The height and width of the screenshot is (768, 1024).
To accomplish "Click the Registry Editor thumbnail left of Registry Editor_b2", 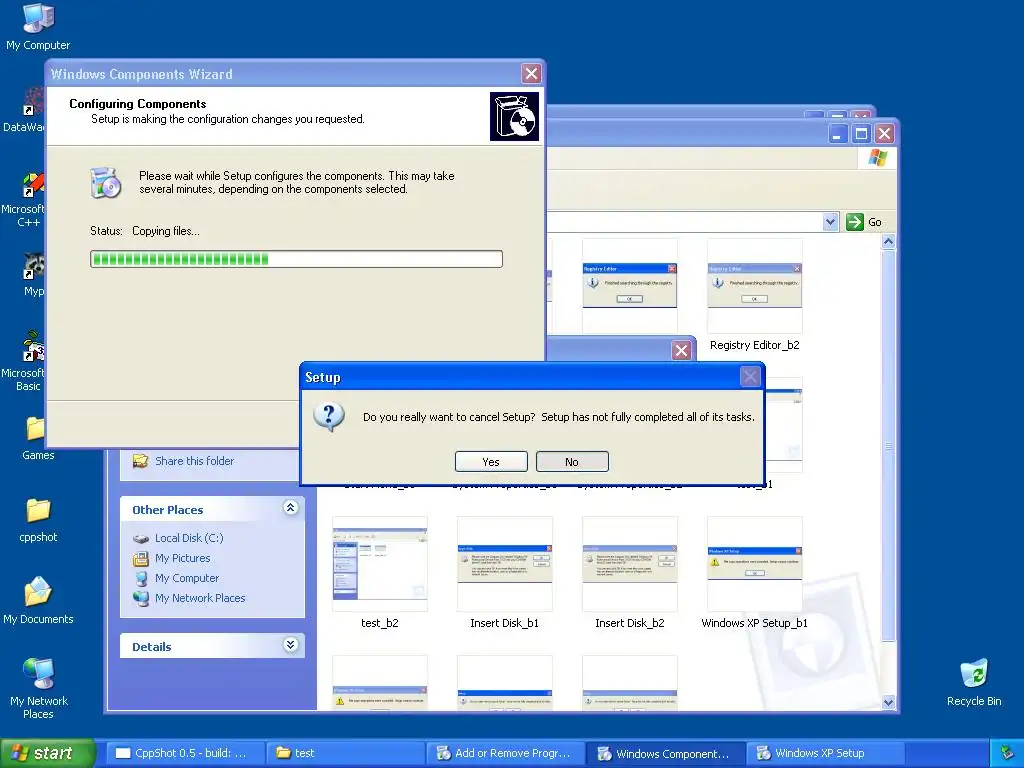I will [x=630, y=286].
